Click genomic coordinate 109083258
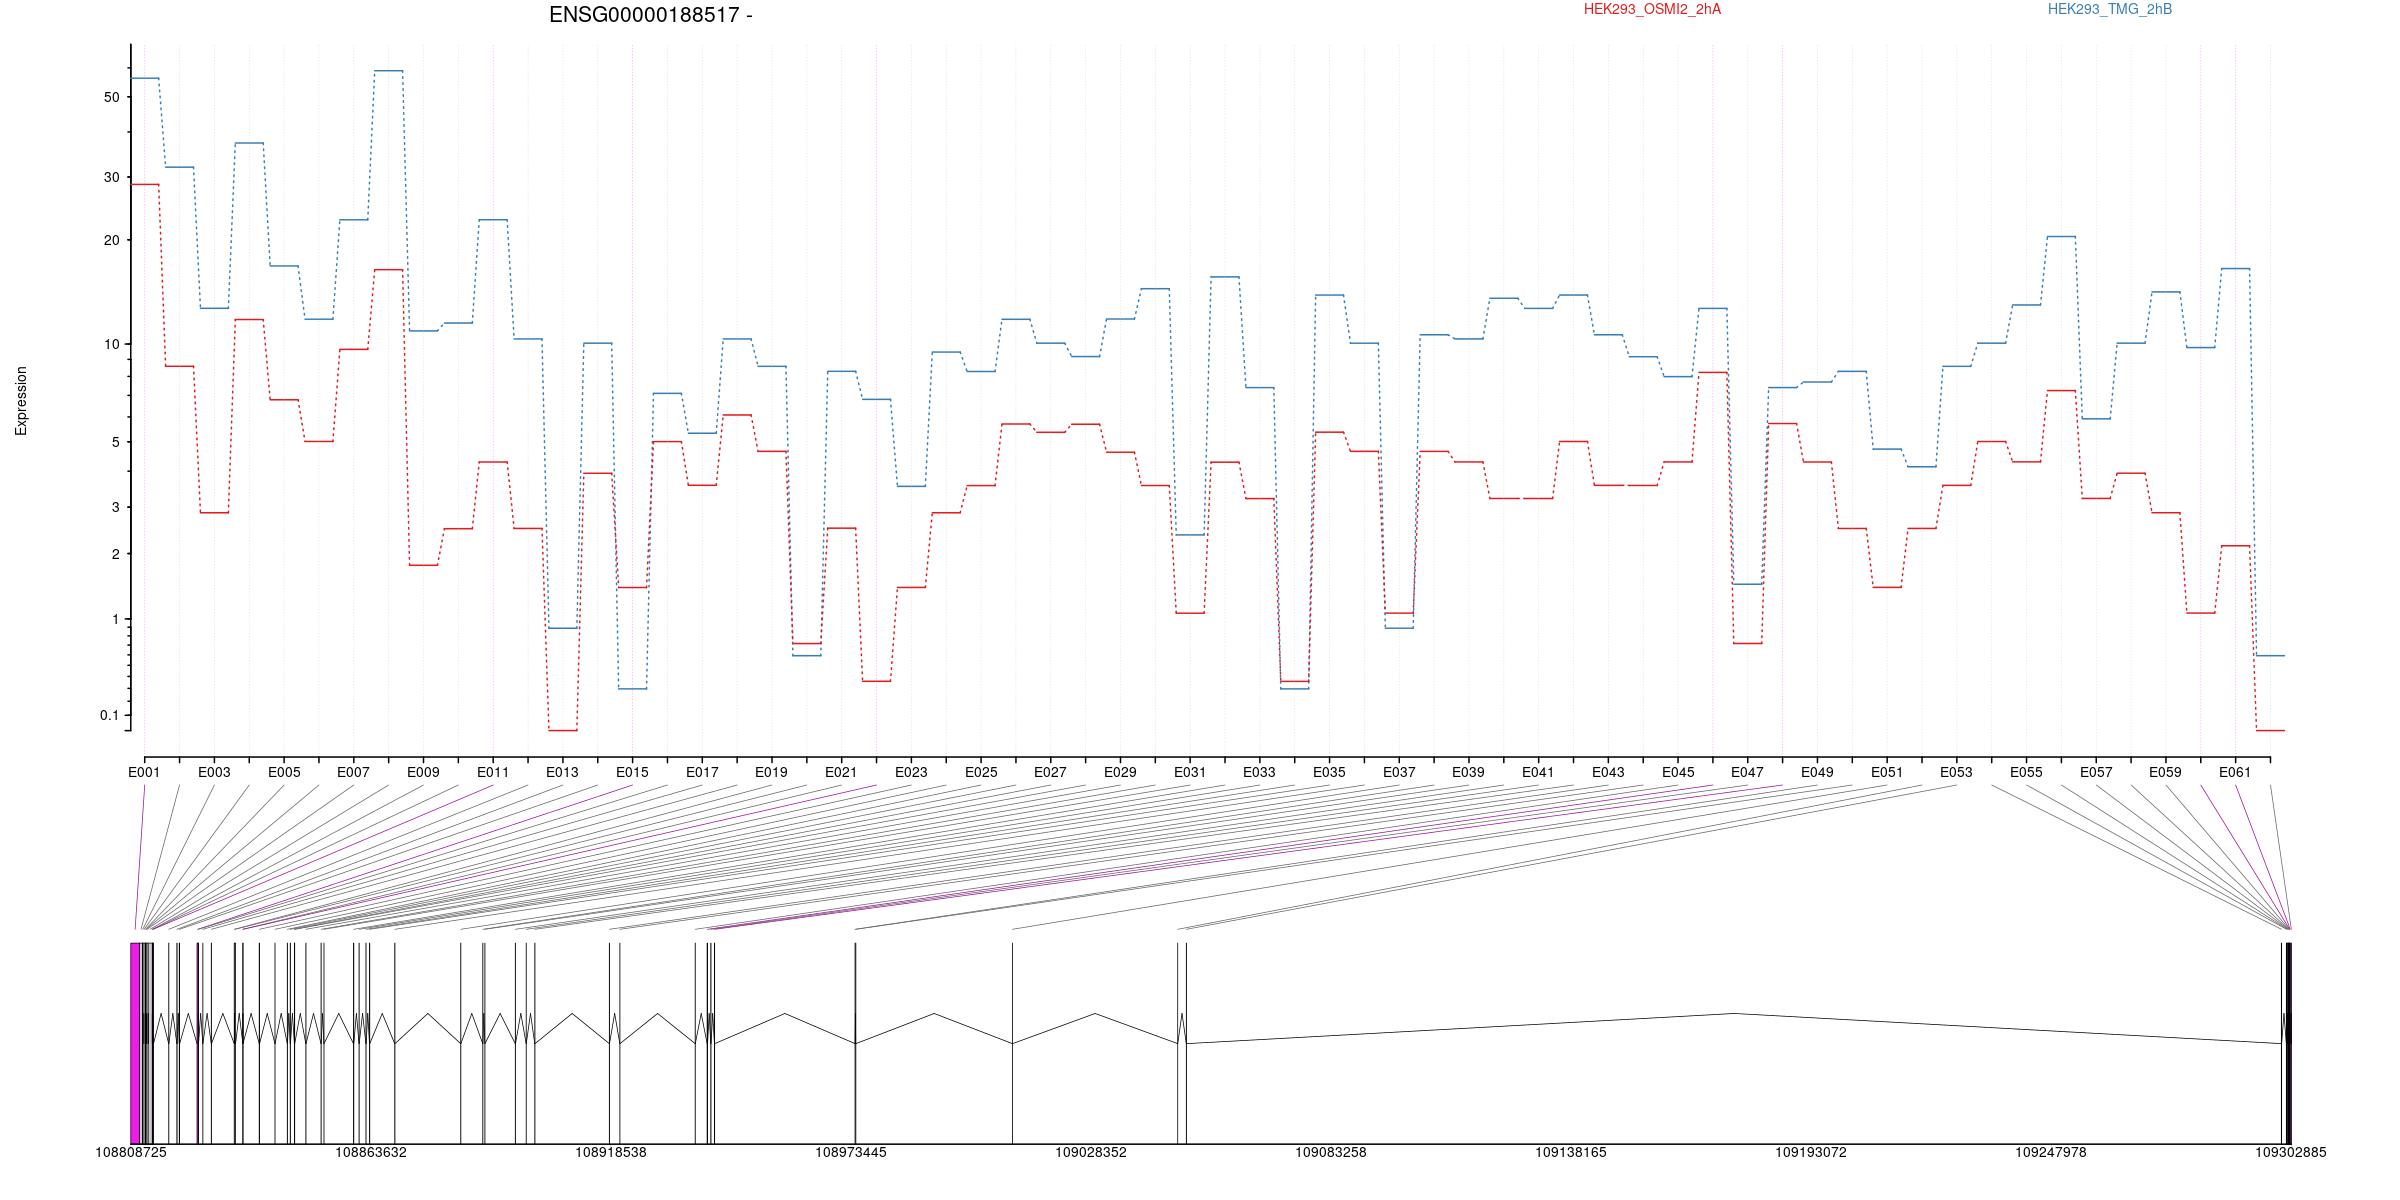The image size is (2400, 1200). point(1331,1152)
